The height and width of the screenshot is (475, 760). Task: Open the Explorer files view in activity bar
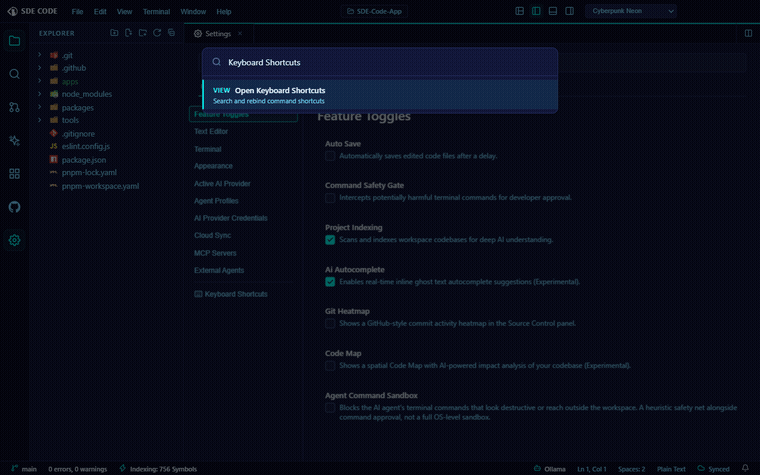point(14,41)
